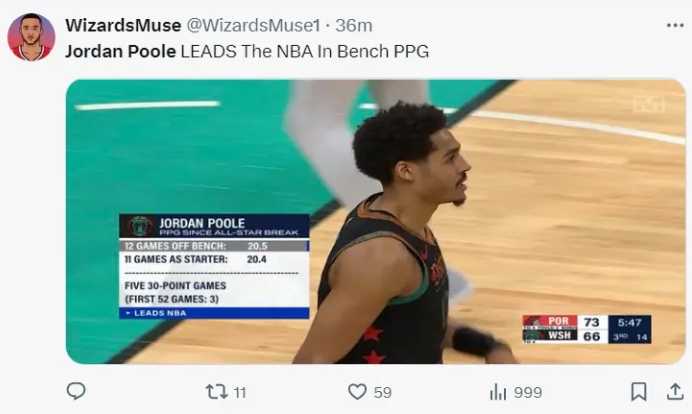692x414 pixels.
Task: Open view analytics bar chart icon
Action: click(x=498, y=391)
